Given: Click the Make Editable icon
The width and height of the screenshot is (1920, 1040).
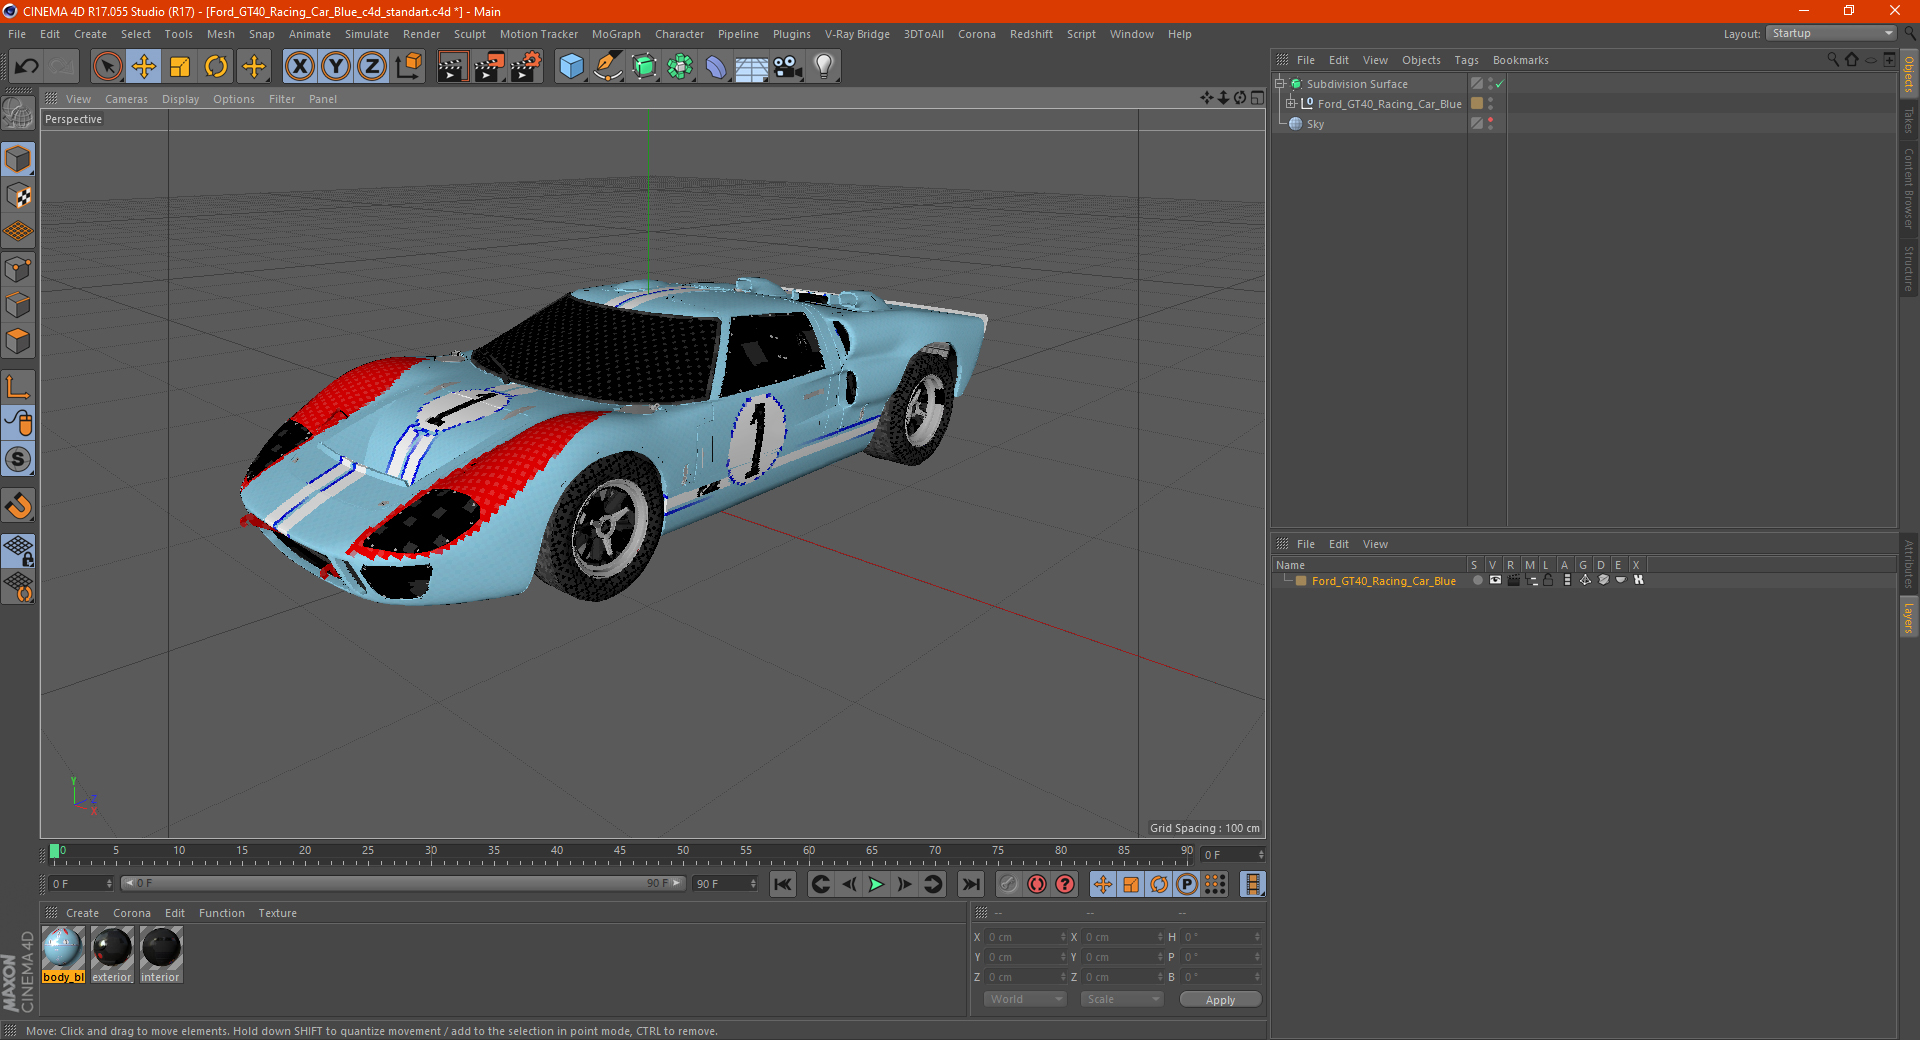Looking at the screenshot, I should [x=18, y=115].
